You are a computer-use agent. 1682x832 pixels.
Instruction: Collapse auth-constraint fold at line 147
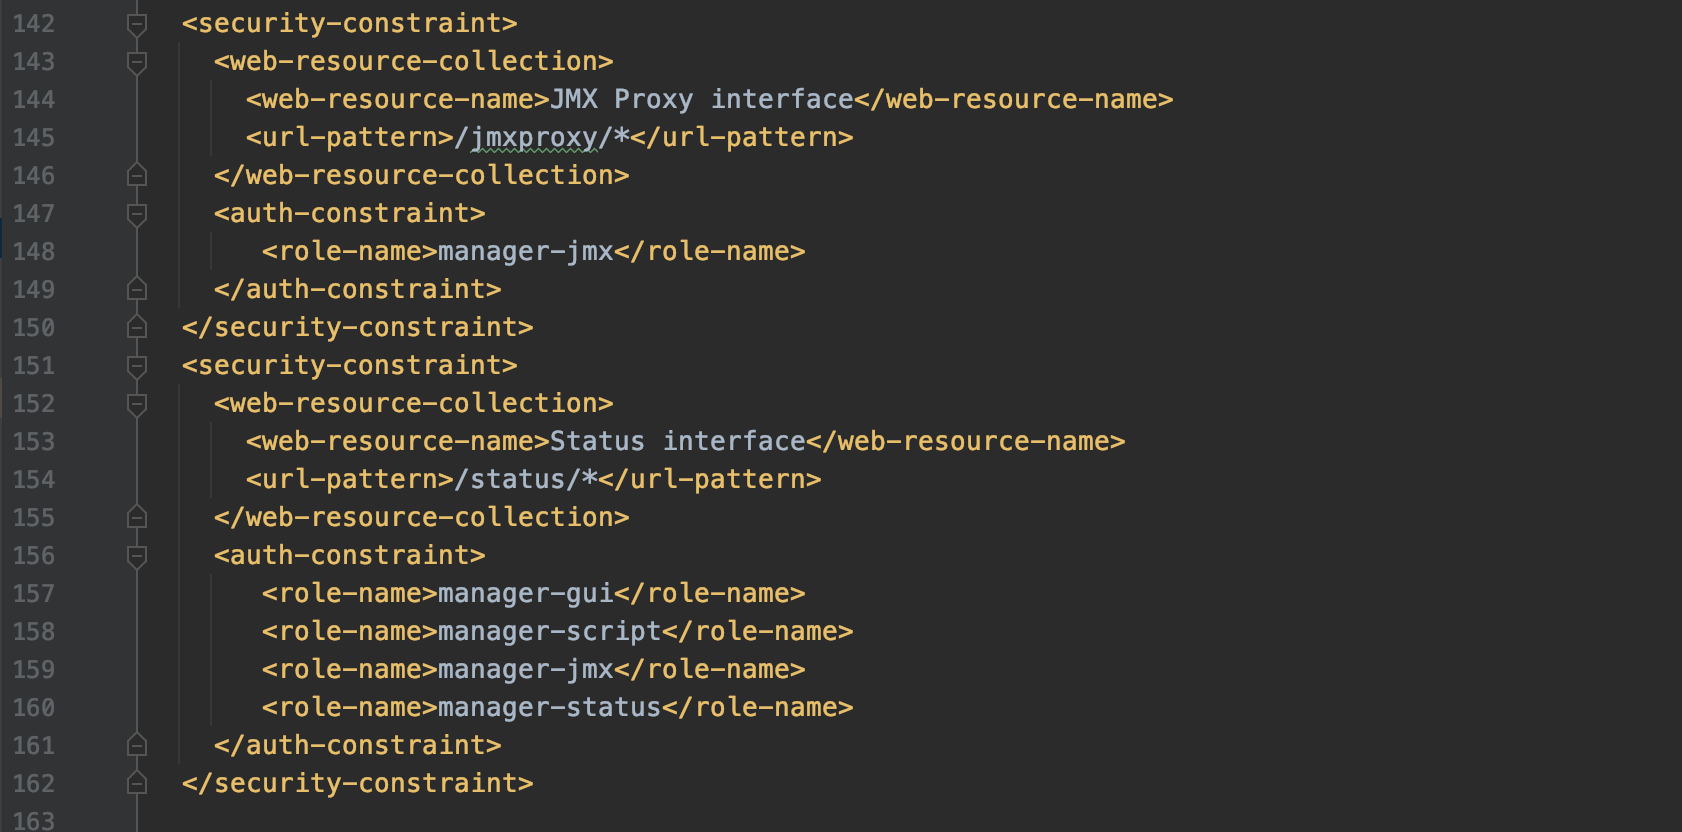[137, 214]
